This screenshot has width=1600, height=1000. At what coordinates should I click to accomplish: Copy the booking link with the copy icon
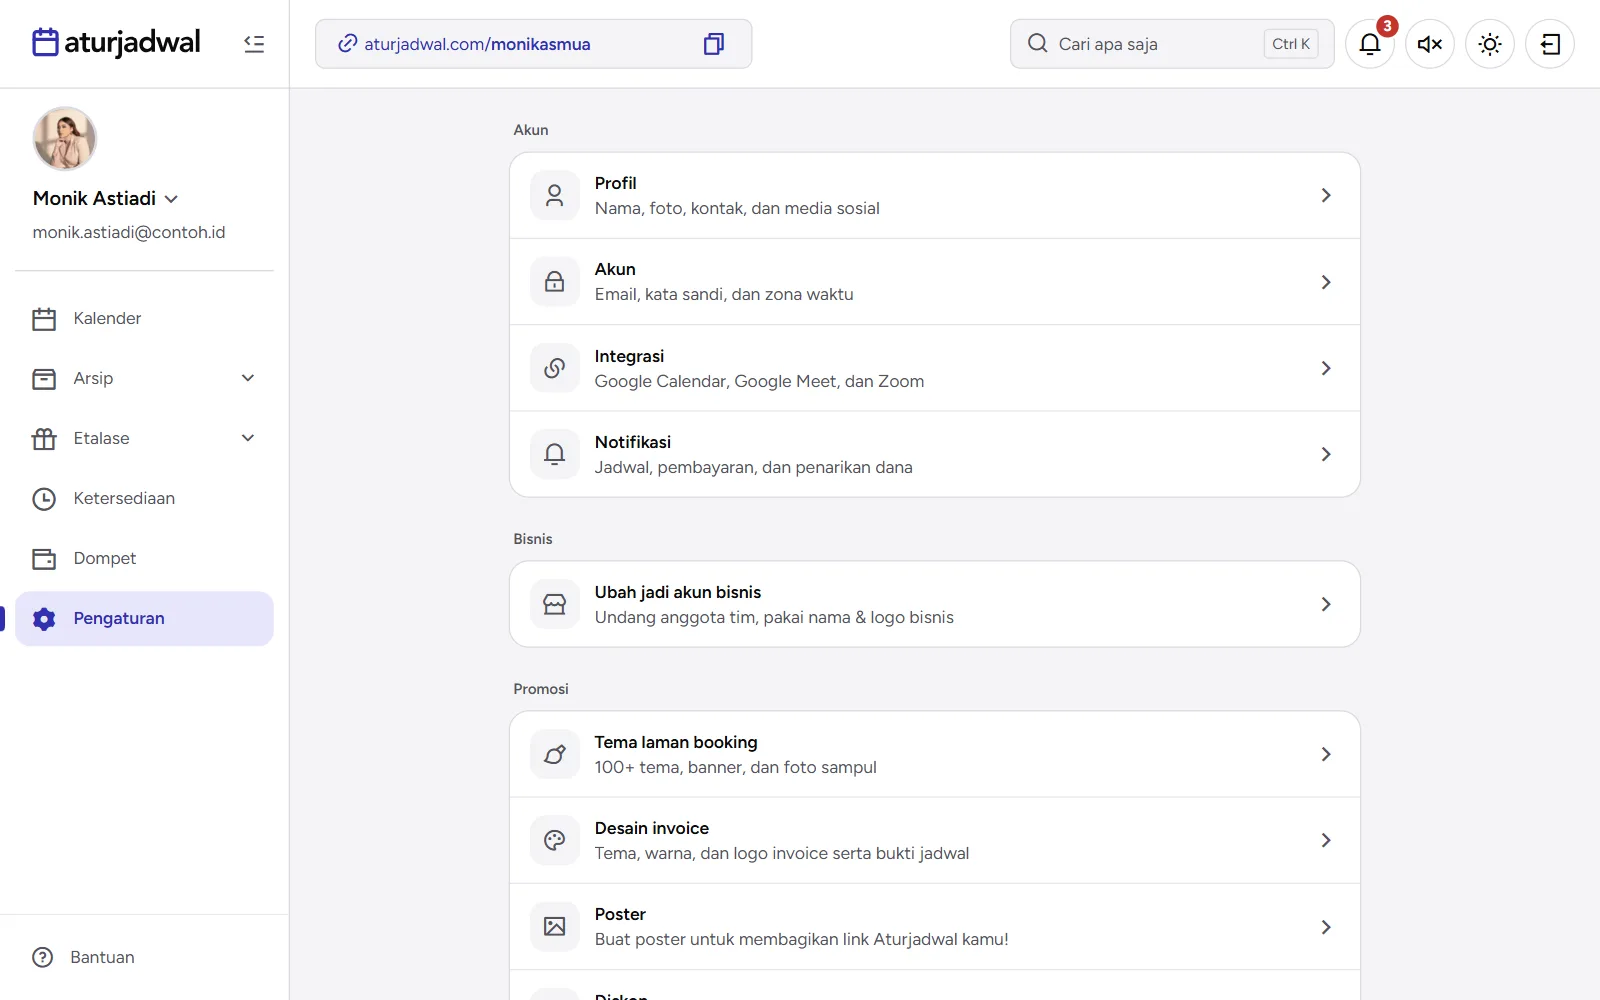[x=714, y=44]
